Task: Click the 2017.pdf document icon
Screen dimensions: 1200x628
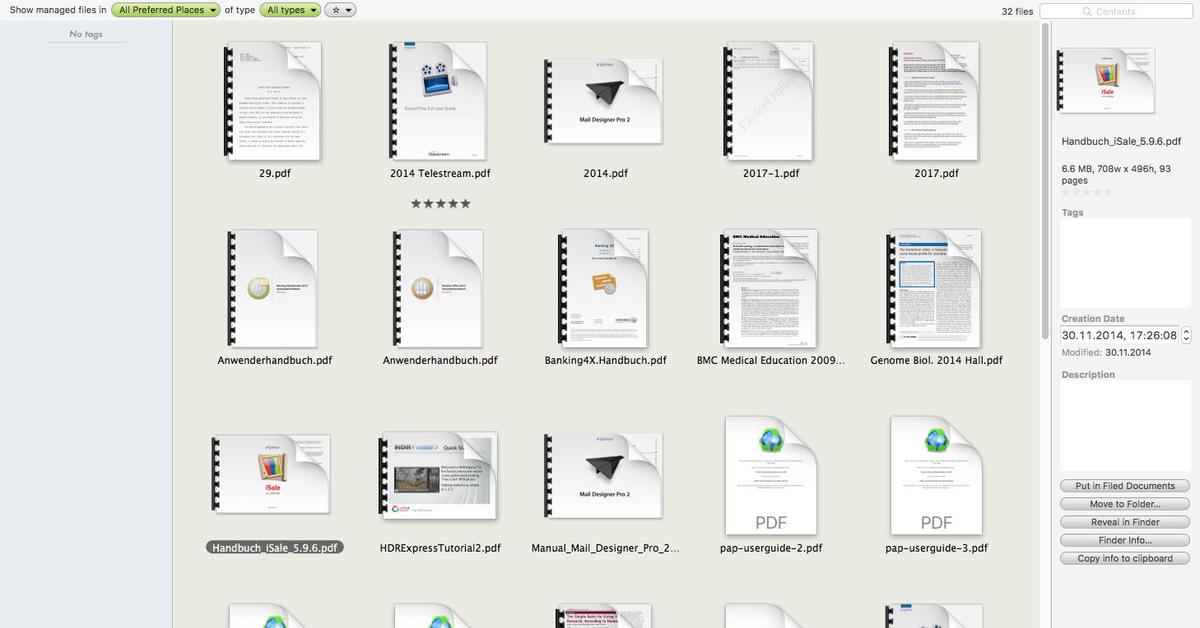Action: coord(936,101)
